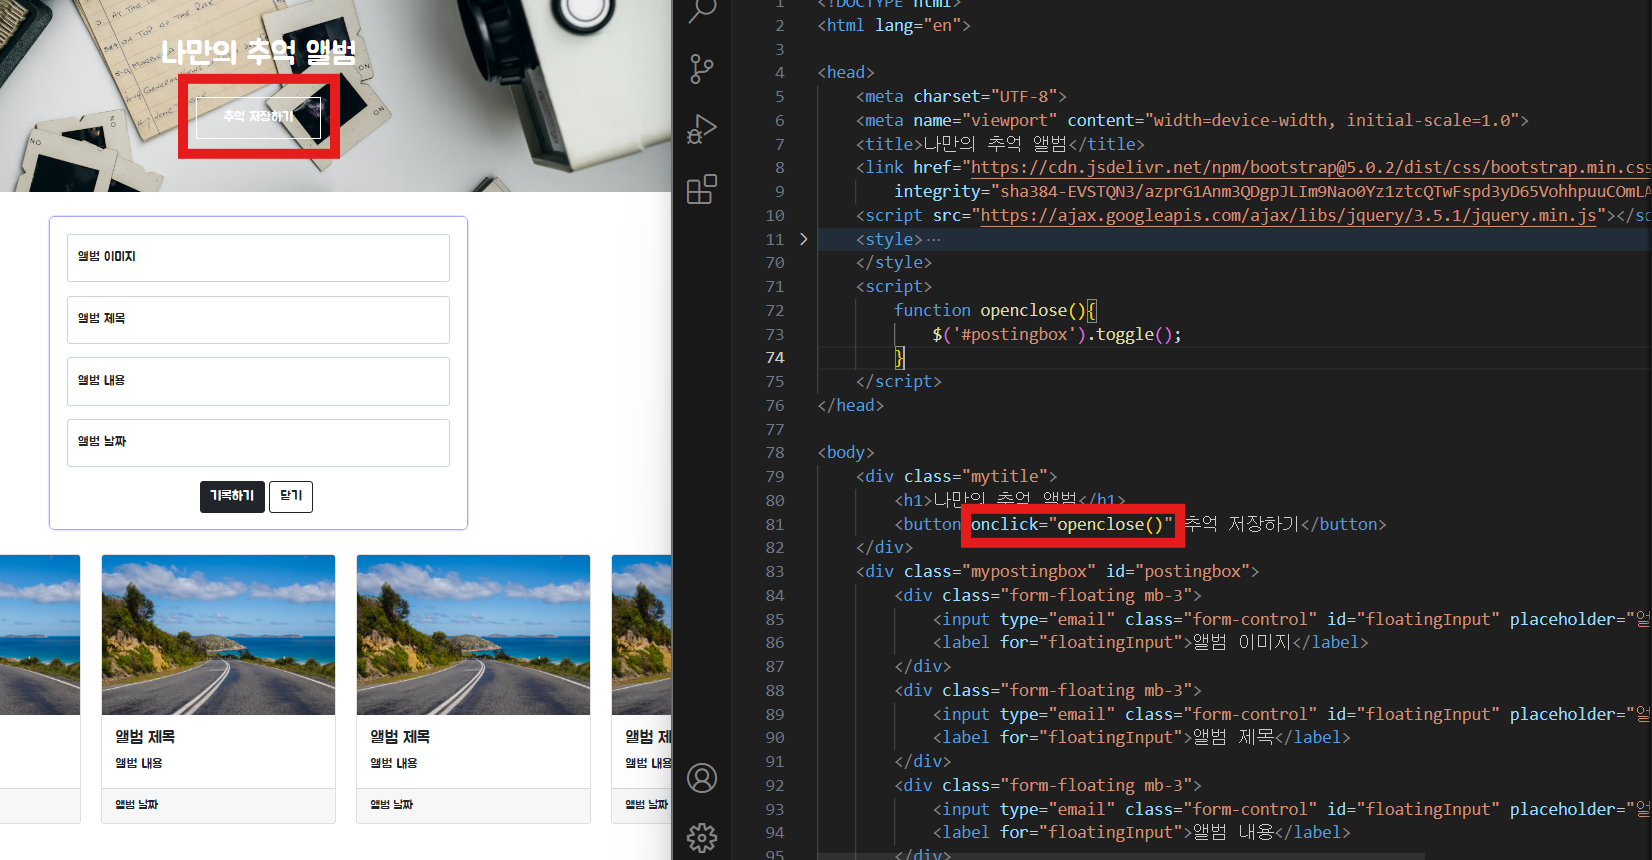Focus the 앨범 날짜 input field
The height and width of the screenshot is (860, 1652).
click(258, 443)
